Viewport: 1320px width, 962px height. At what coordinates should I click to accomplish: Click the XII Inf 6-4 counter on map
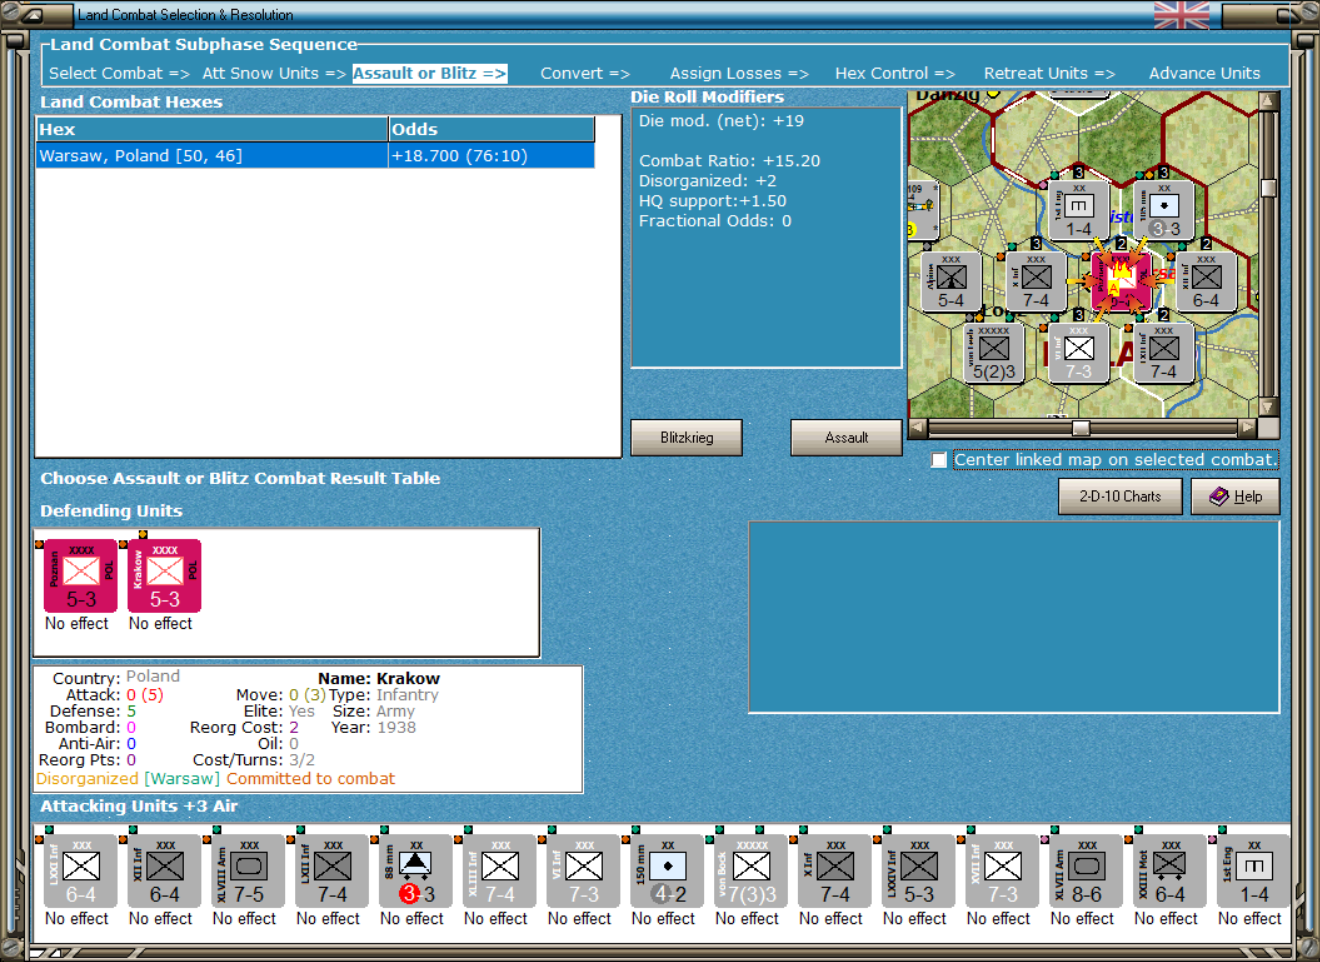click(1206, 282)
